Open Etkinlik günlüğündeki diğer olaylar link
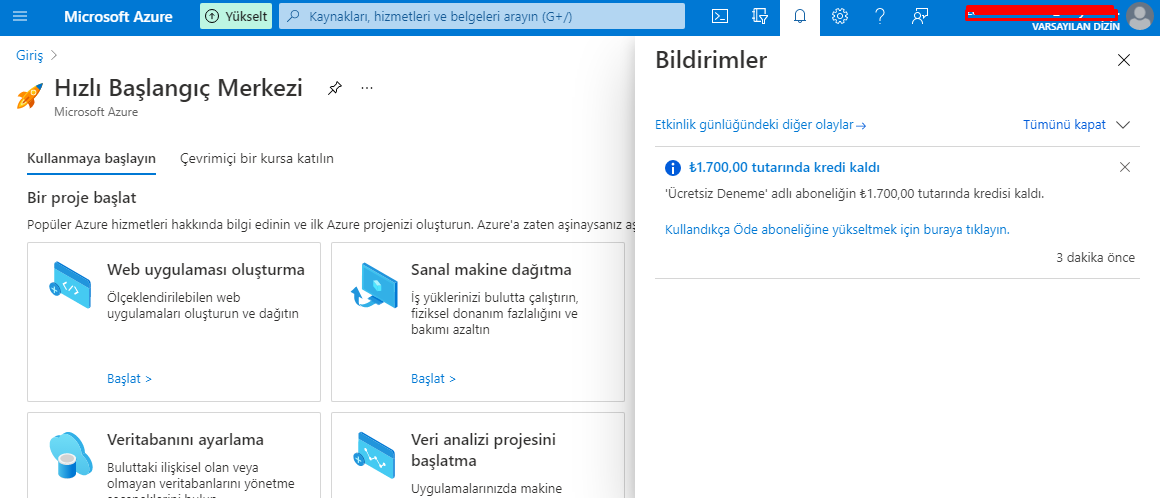The image size is (1160, 498). 761,125
